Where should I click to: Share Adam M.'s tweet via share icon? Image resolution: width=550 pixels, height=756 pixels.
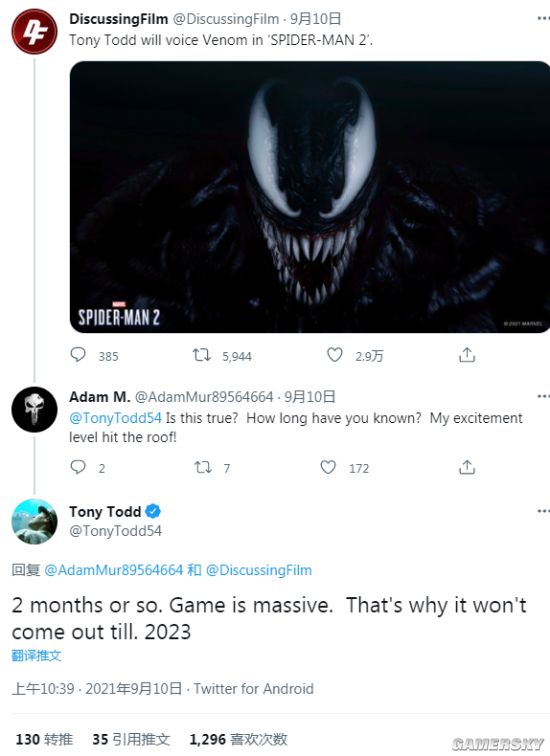pos(467,467)
